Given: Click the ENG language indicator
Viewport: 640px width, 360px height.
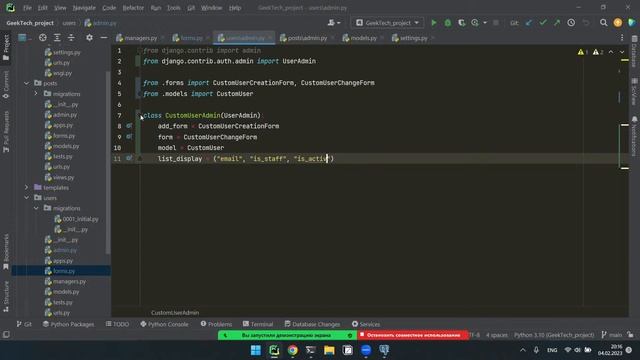Looking at the screenshot, I should coord(552,350).
